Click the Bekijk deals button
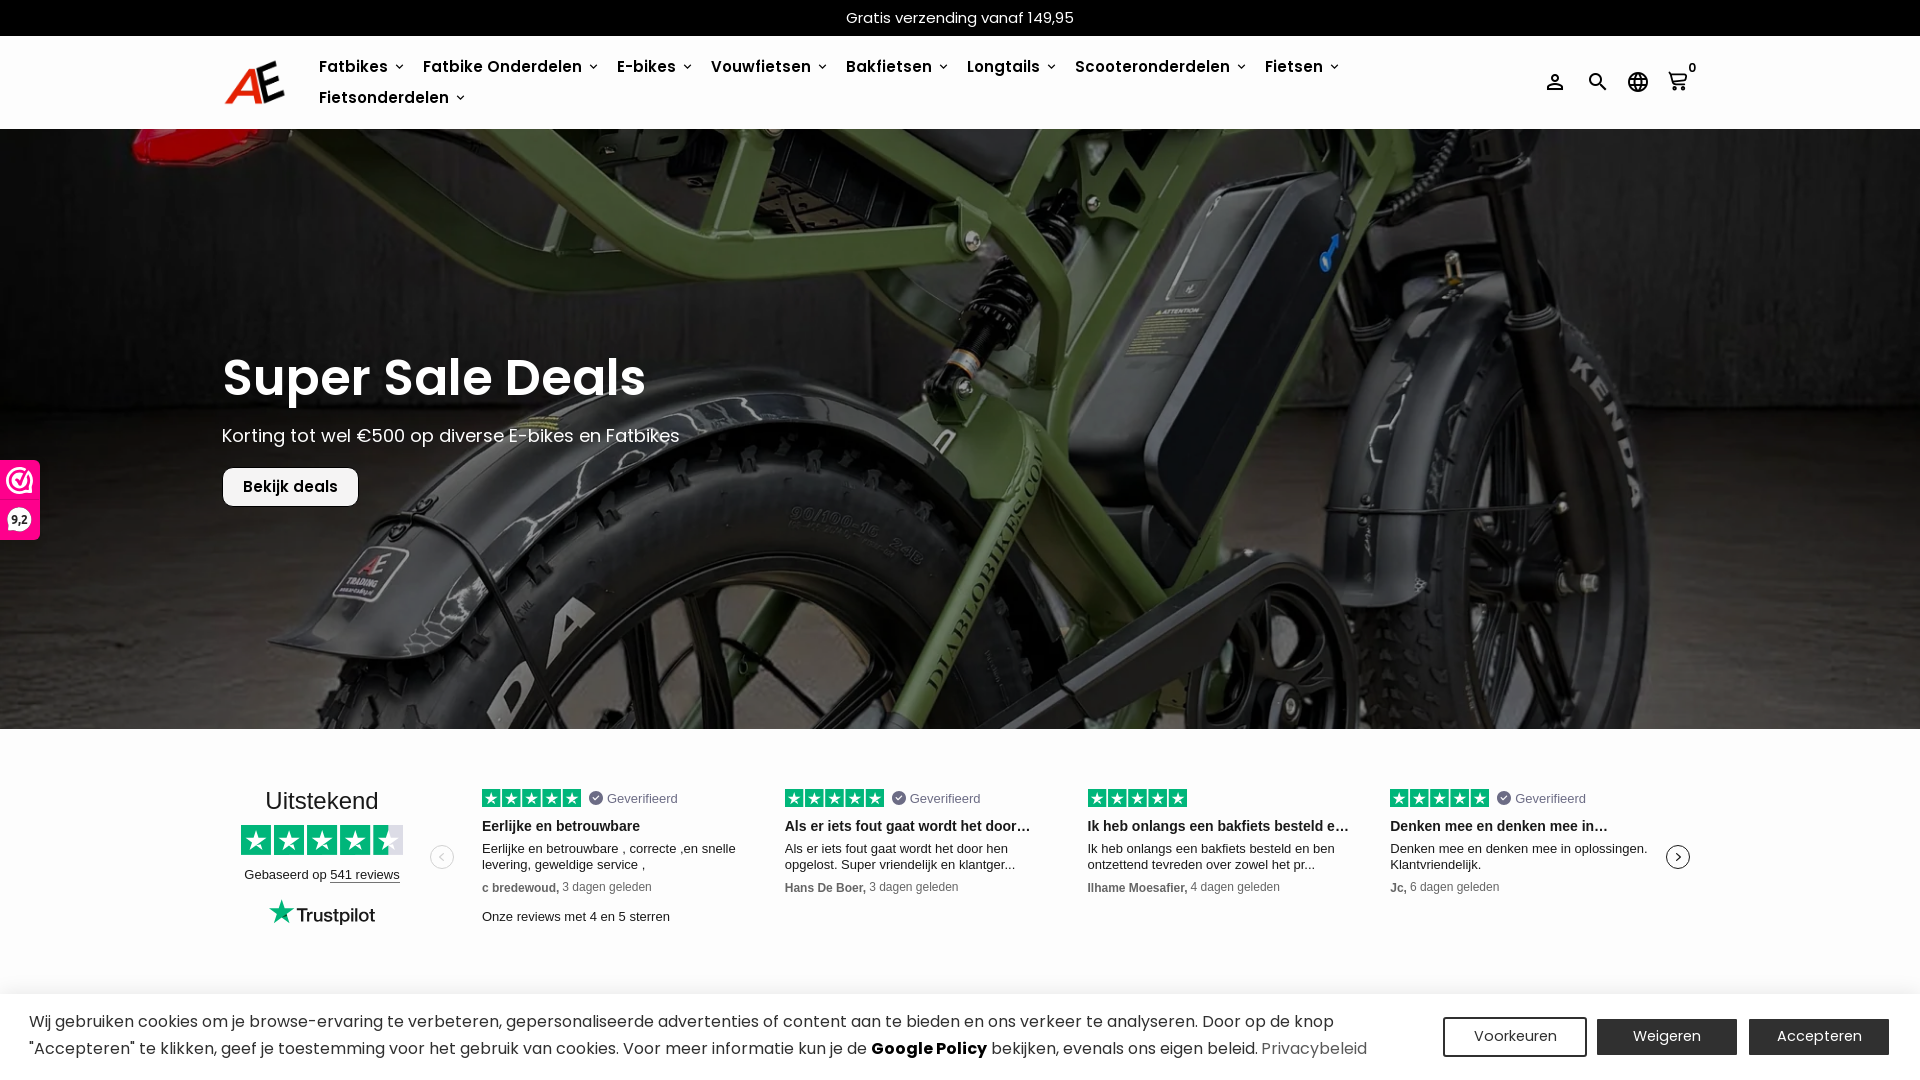This screenshot has width=1920, height=1080. coord(290,487)
